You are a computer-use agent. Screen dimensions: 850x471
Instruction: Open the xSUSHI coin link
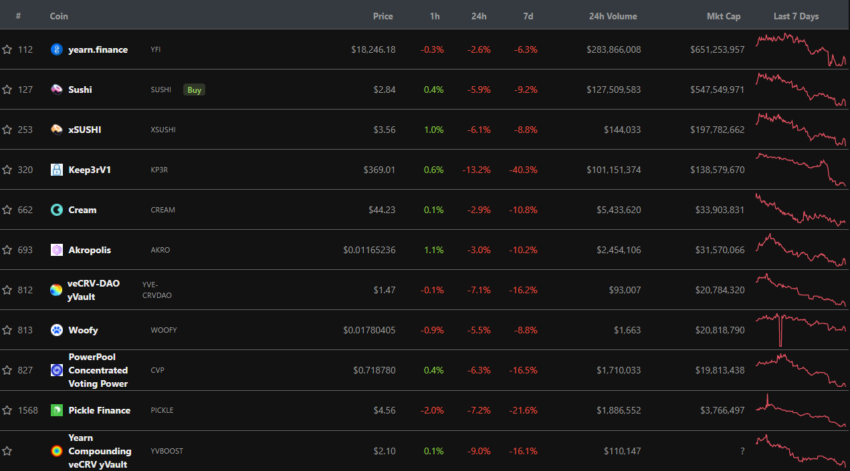tap(85, 130)
